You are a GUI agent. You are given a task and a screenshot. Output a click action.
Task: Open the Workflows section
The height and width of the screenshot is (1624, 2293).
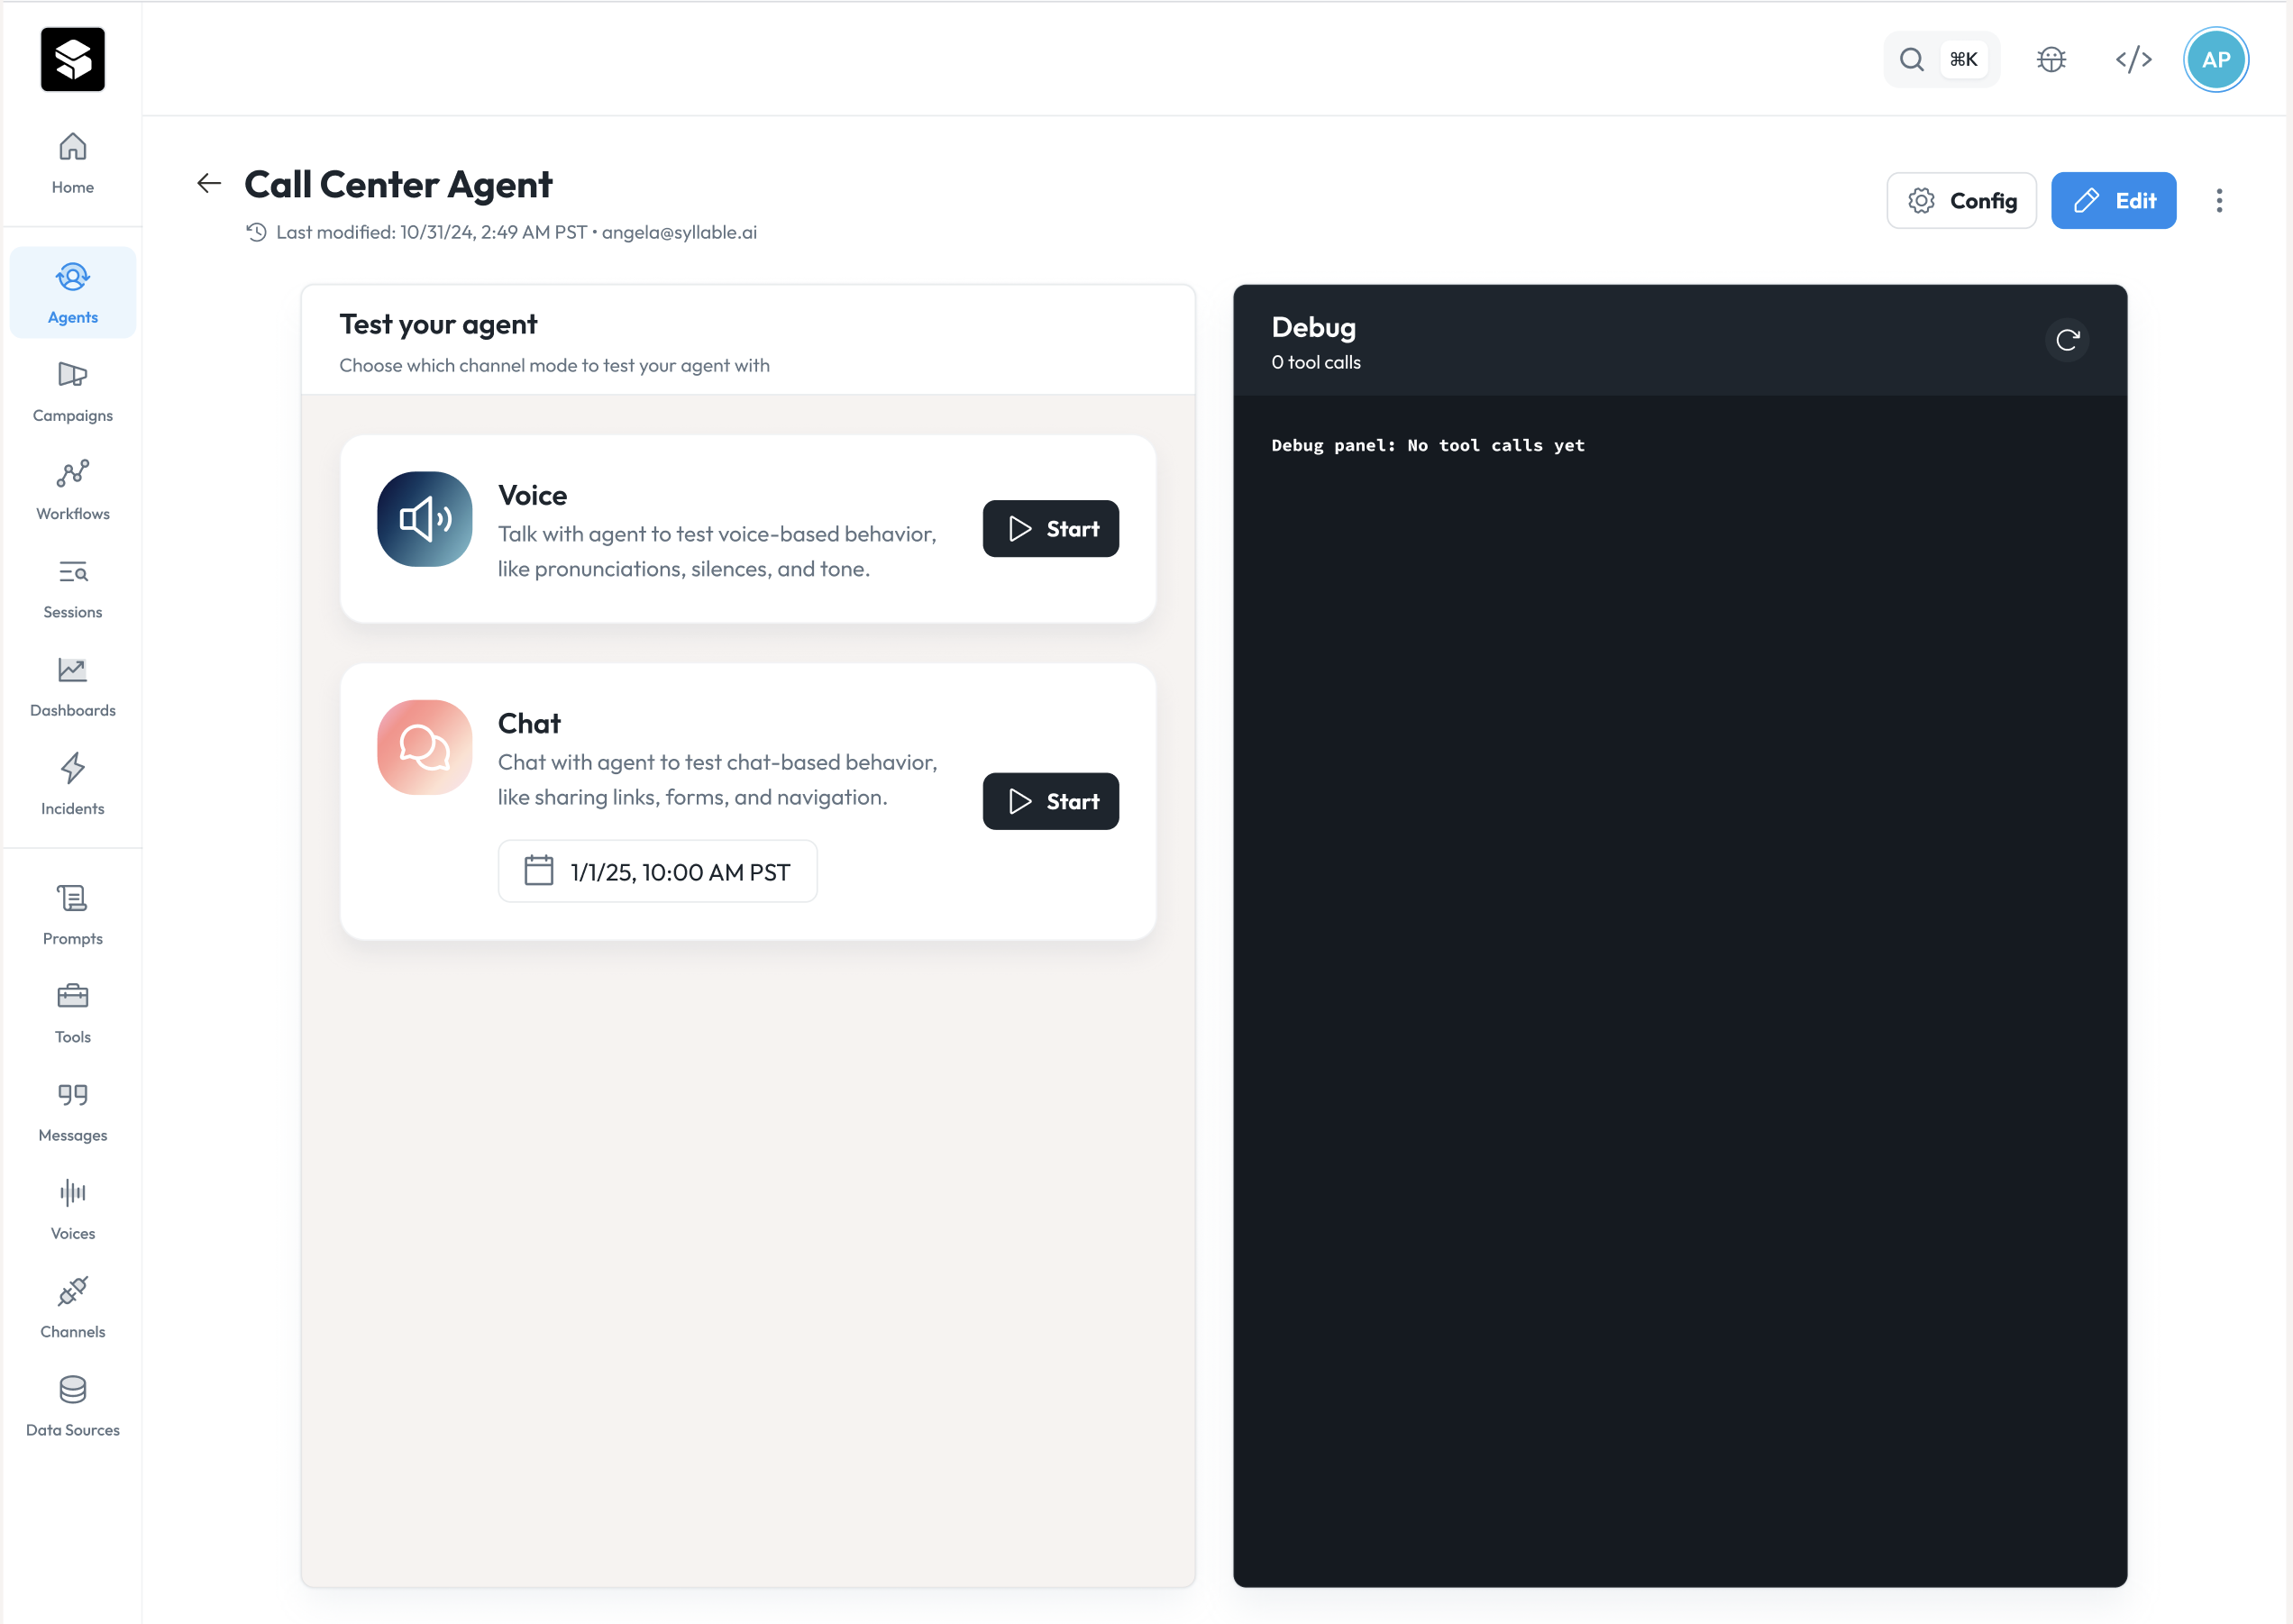(72, 489)
